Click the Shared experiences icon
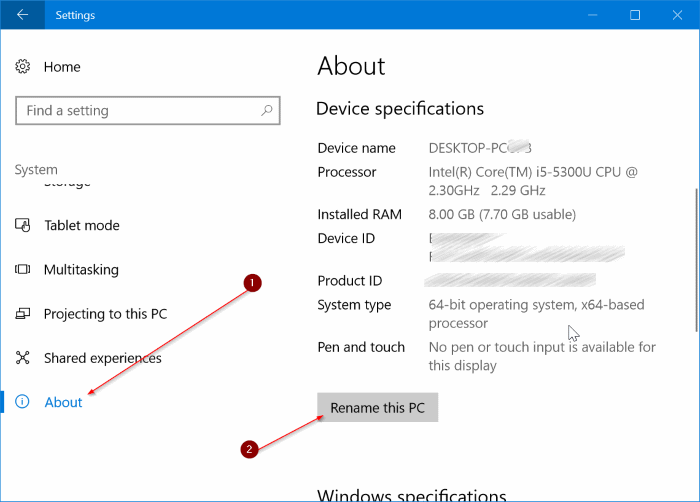Screen dimensions: 700x502 pos(22,358)
